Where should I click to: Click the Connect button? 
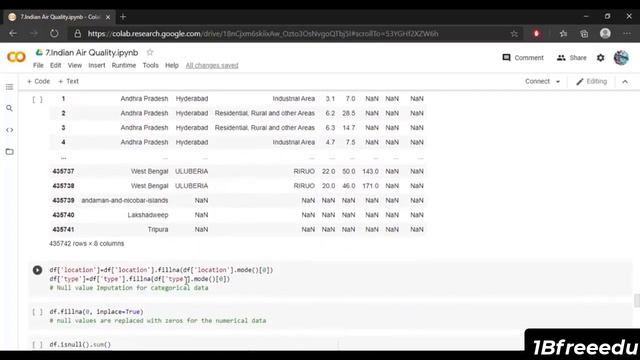[x=537, y=81]
